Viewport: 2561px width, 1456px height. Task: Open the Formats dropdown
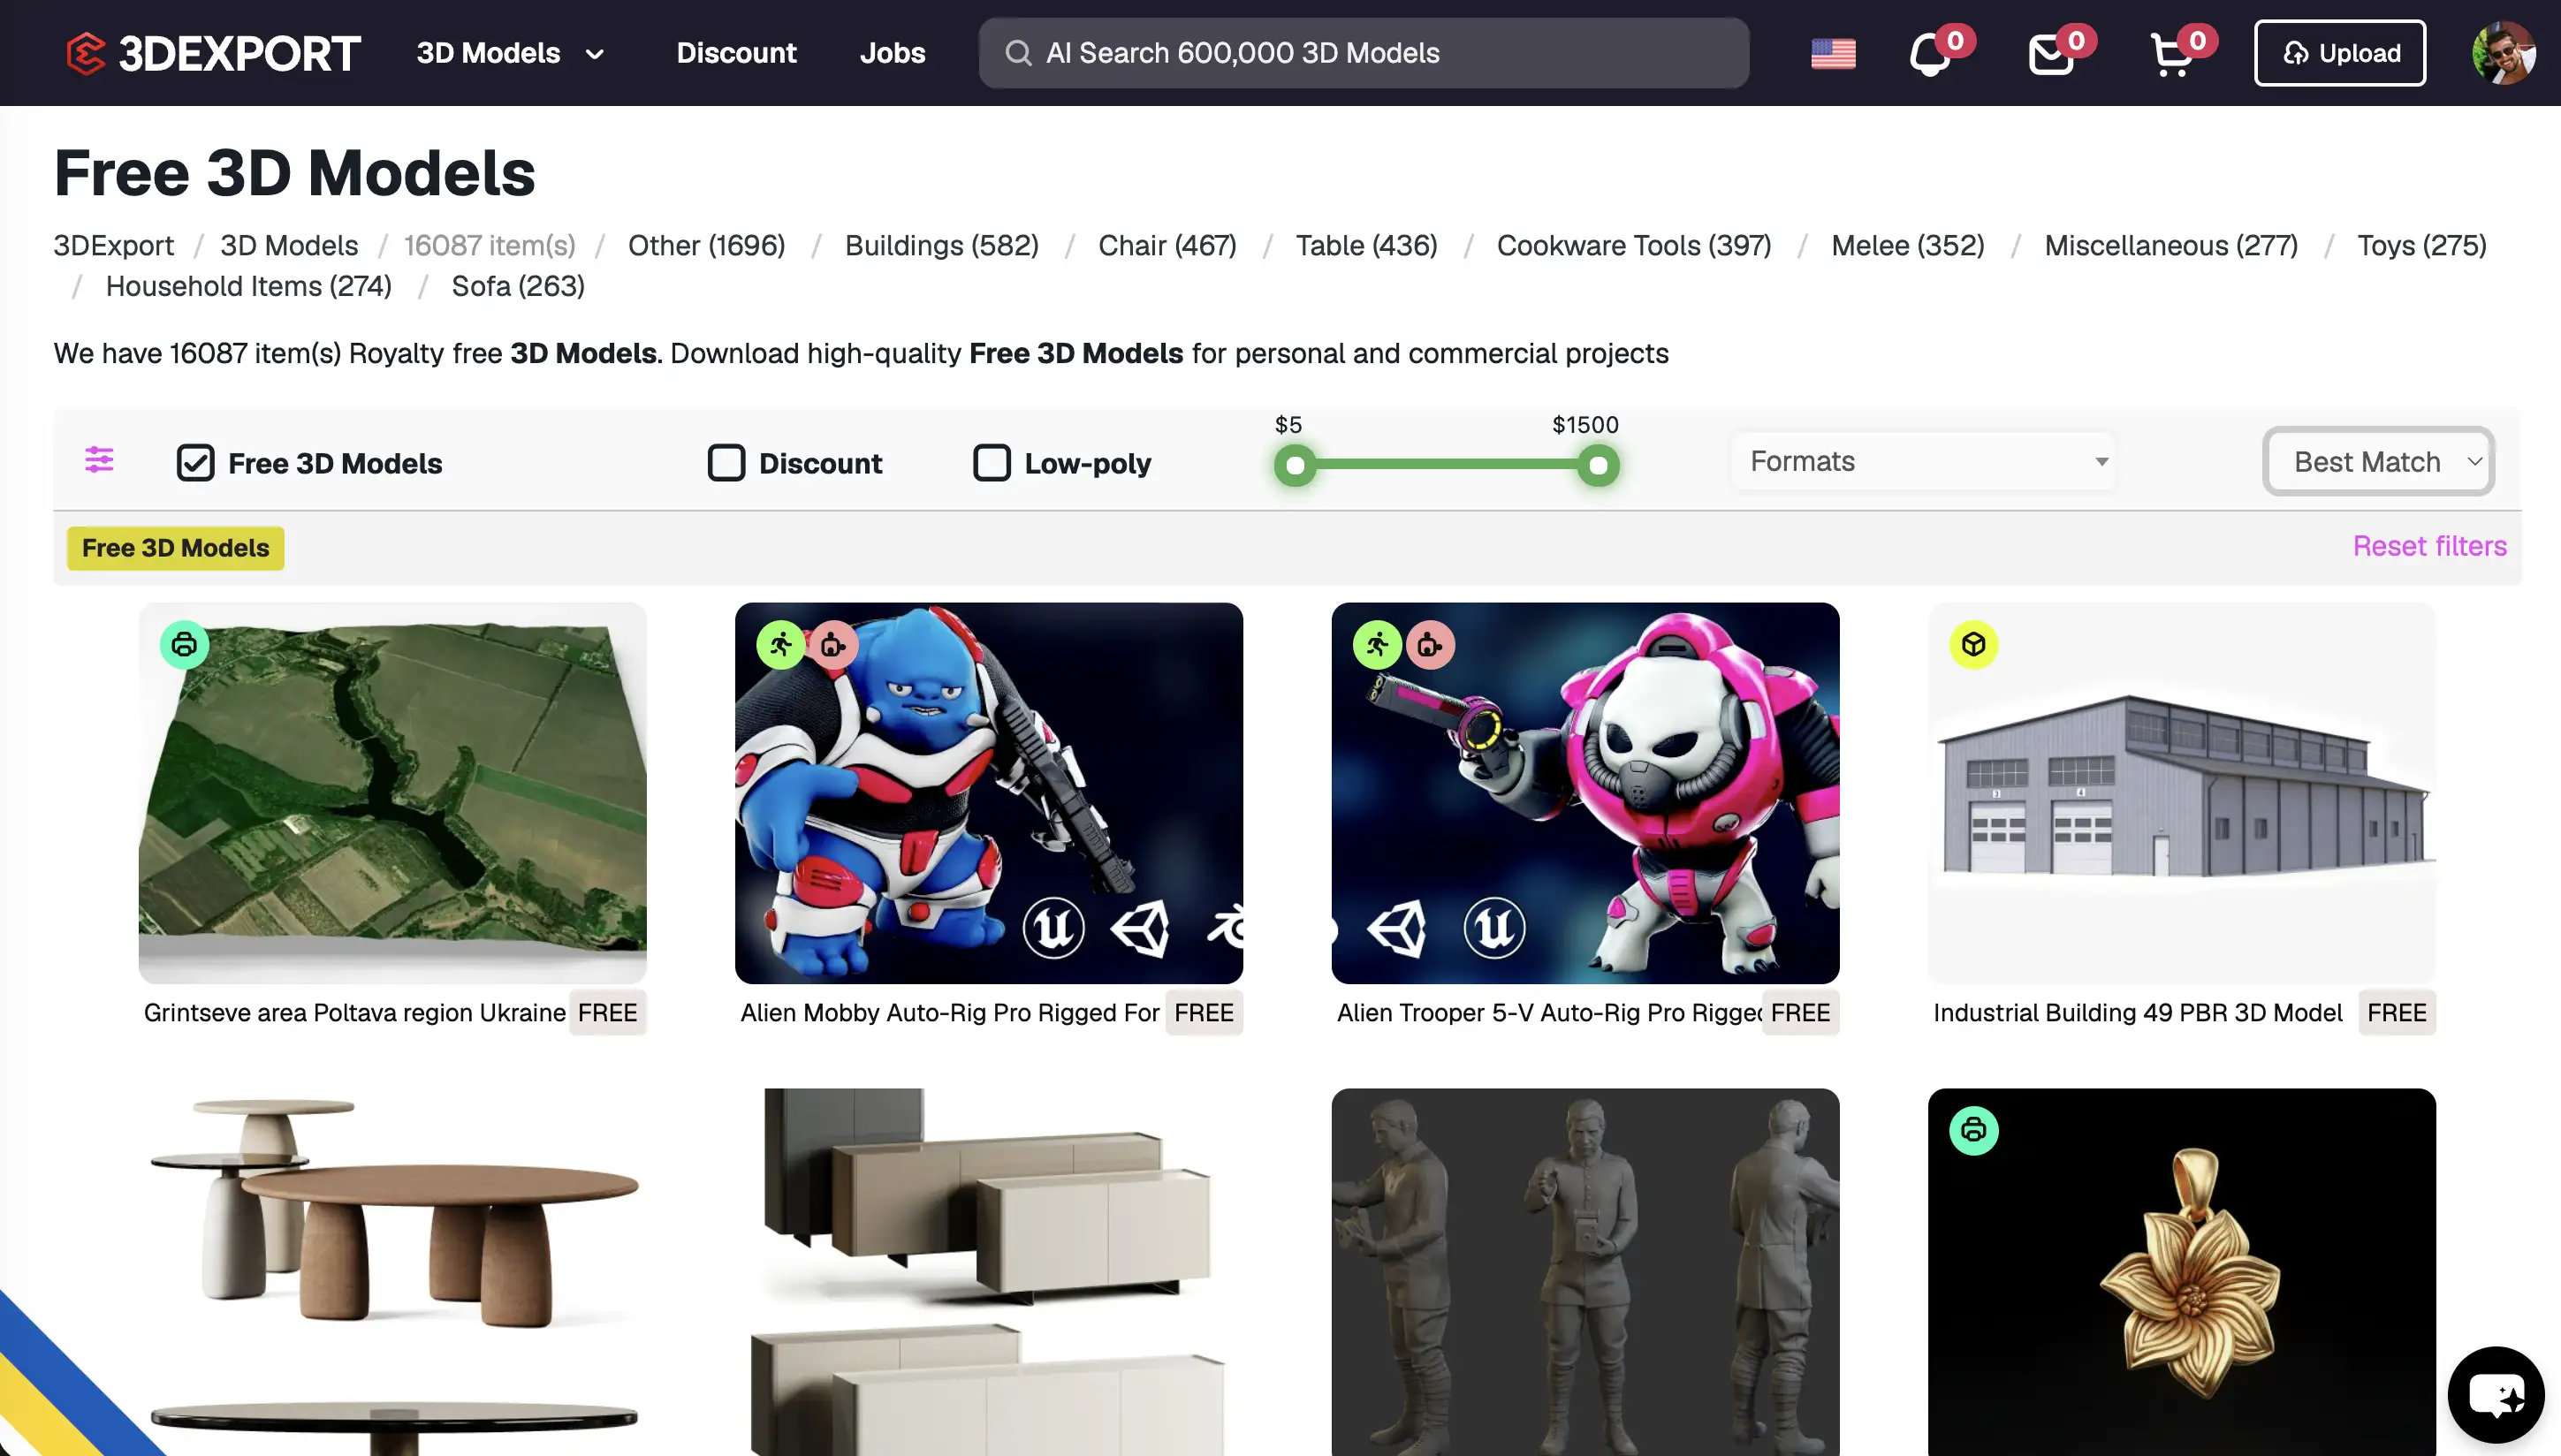point(1924,461)
